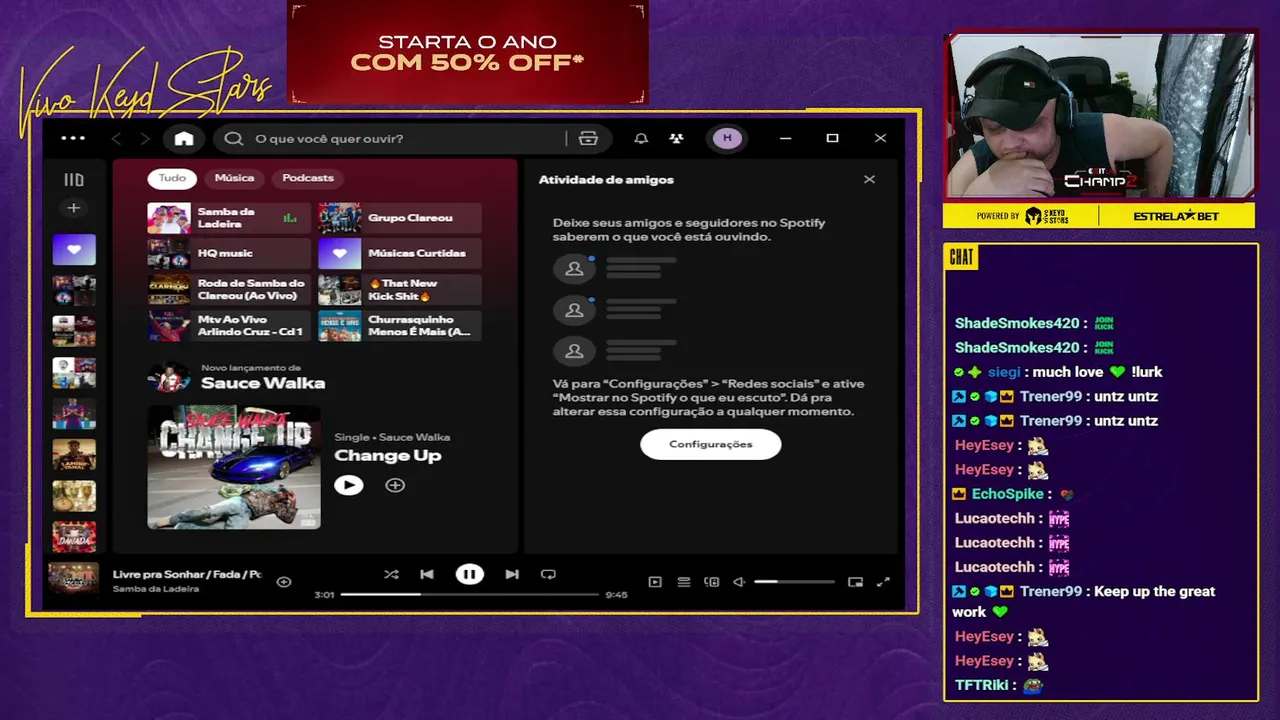Enter full screen player

pos(883,581)
